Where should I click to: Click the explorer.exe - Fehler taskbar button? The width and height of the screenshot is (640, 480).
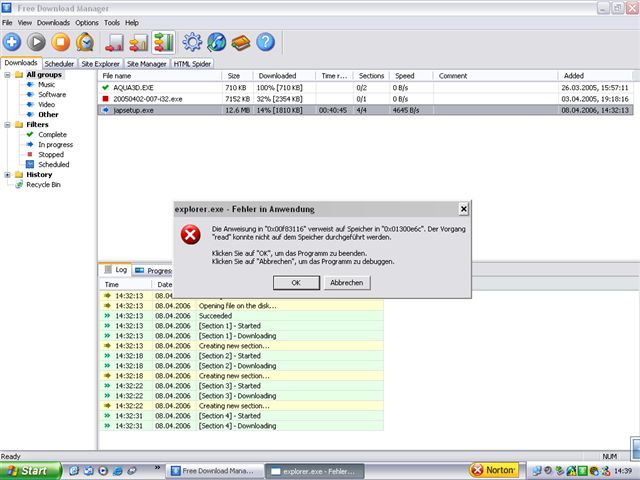[x=314, y=471]
